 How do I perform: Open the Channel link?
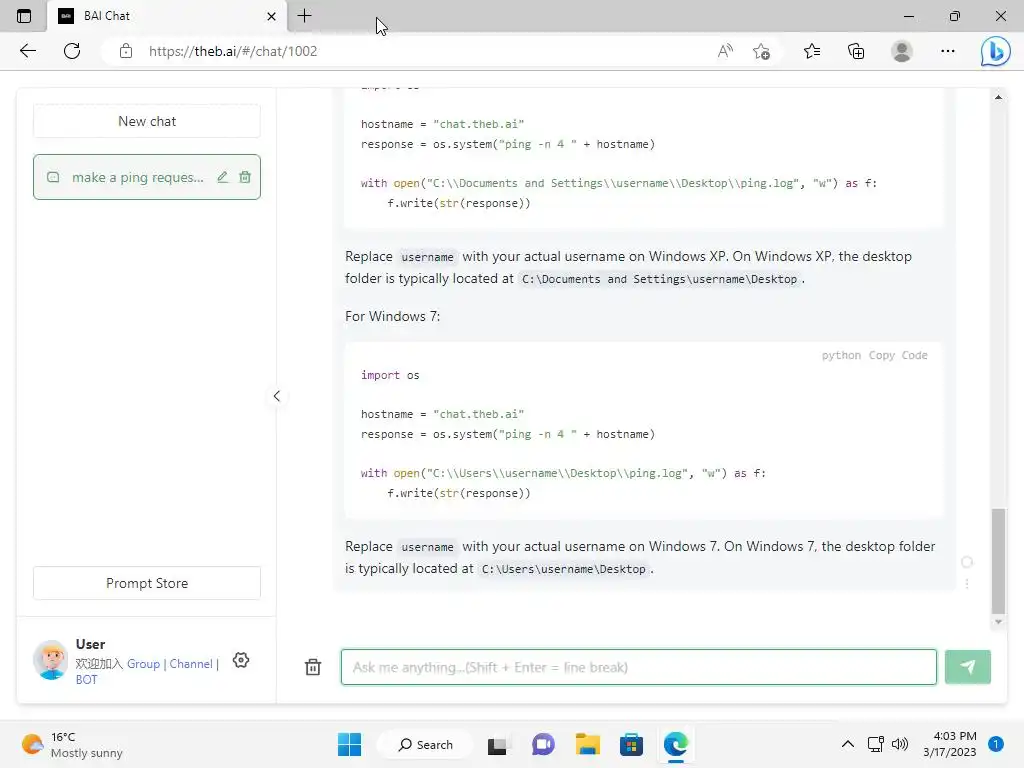[x=191, y=664]
